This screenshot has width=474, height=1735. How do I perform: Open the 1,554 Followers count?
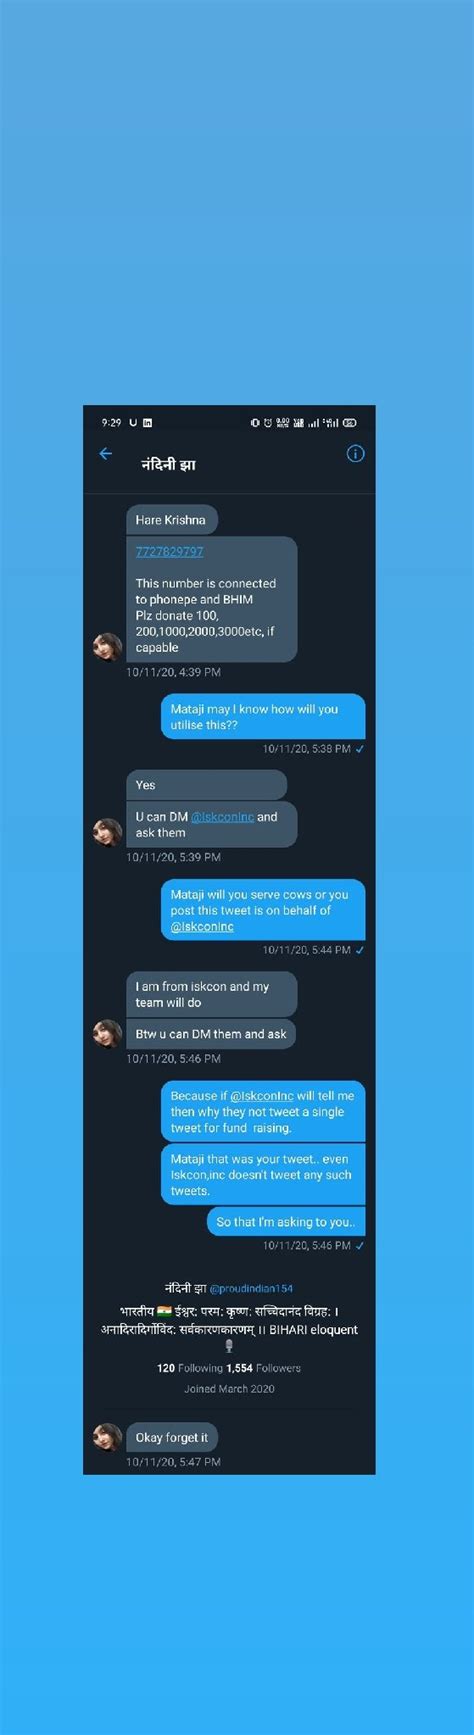click(x=264, y=1368)
